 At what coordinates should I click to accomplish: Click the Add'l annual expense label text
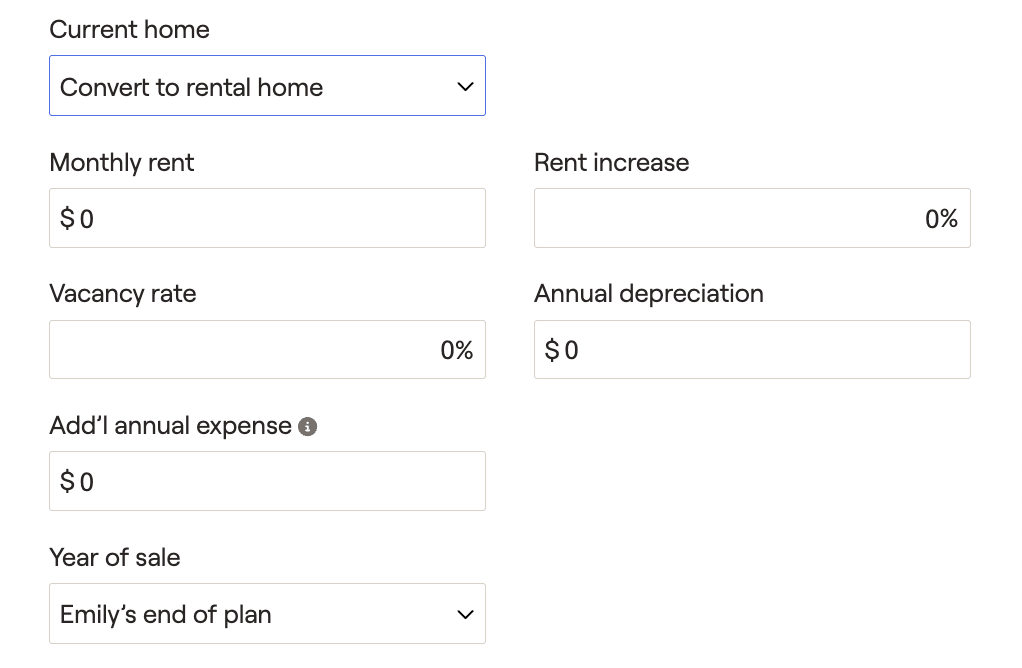pyautogui.click(x=170, y=426)
